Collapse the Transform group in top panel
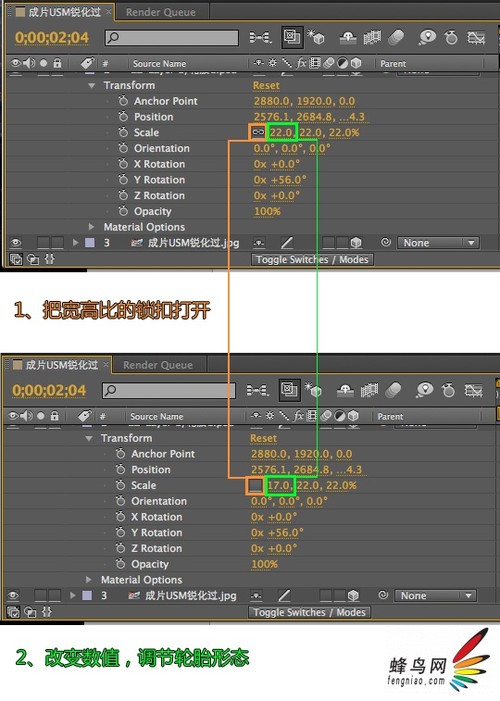Viewport: 500px width, 701px height. 91,85
